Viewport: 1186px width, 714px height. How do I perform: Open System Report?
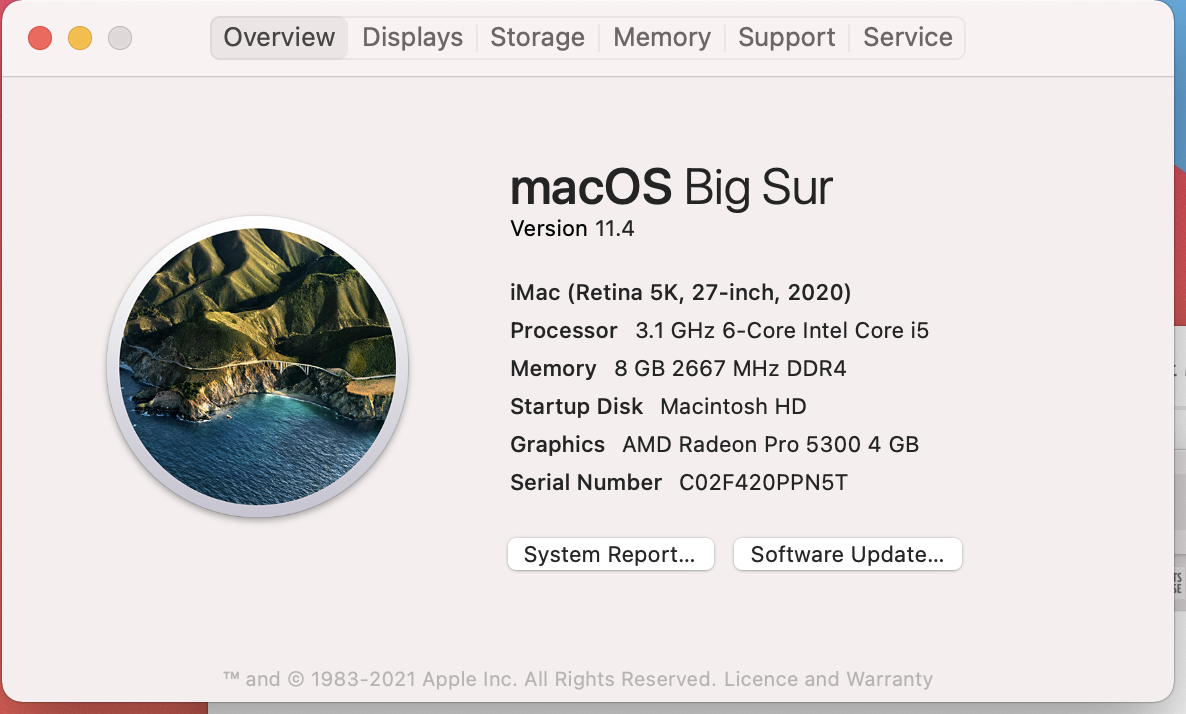pos(610,555)
